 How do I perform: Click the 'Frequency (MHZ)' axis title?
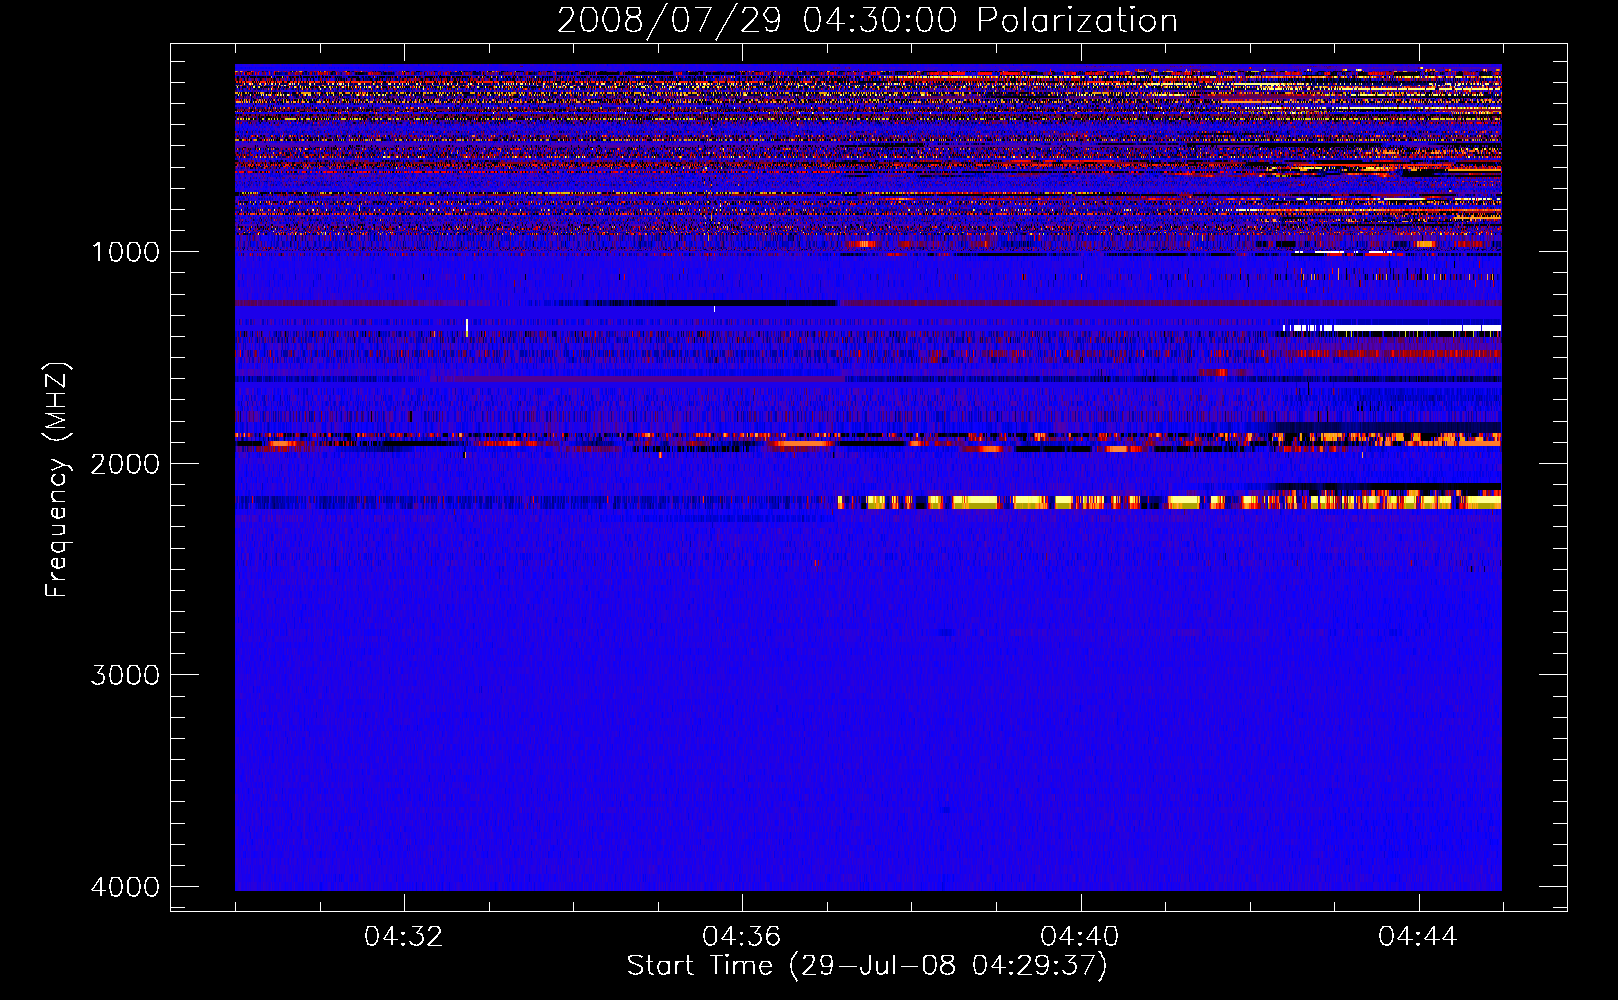(58, 480)
